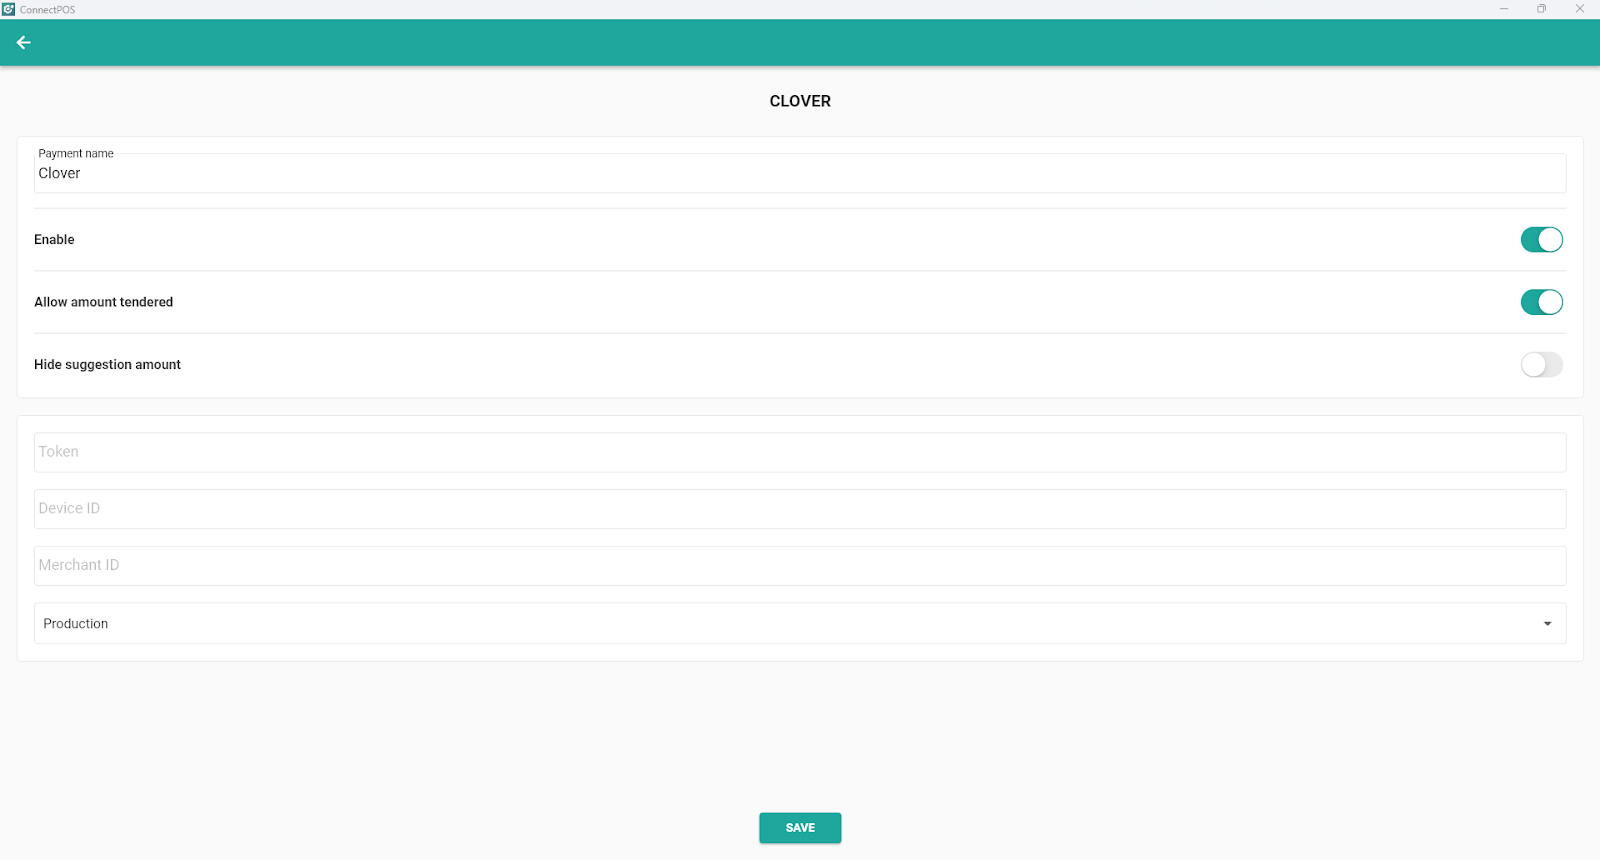Click the Merchant ID input field
Screen dimensions: 1600x860
coord(800,566)
